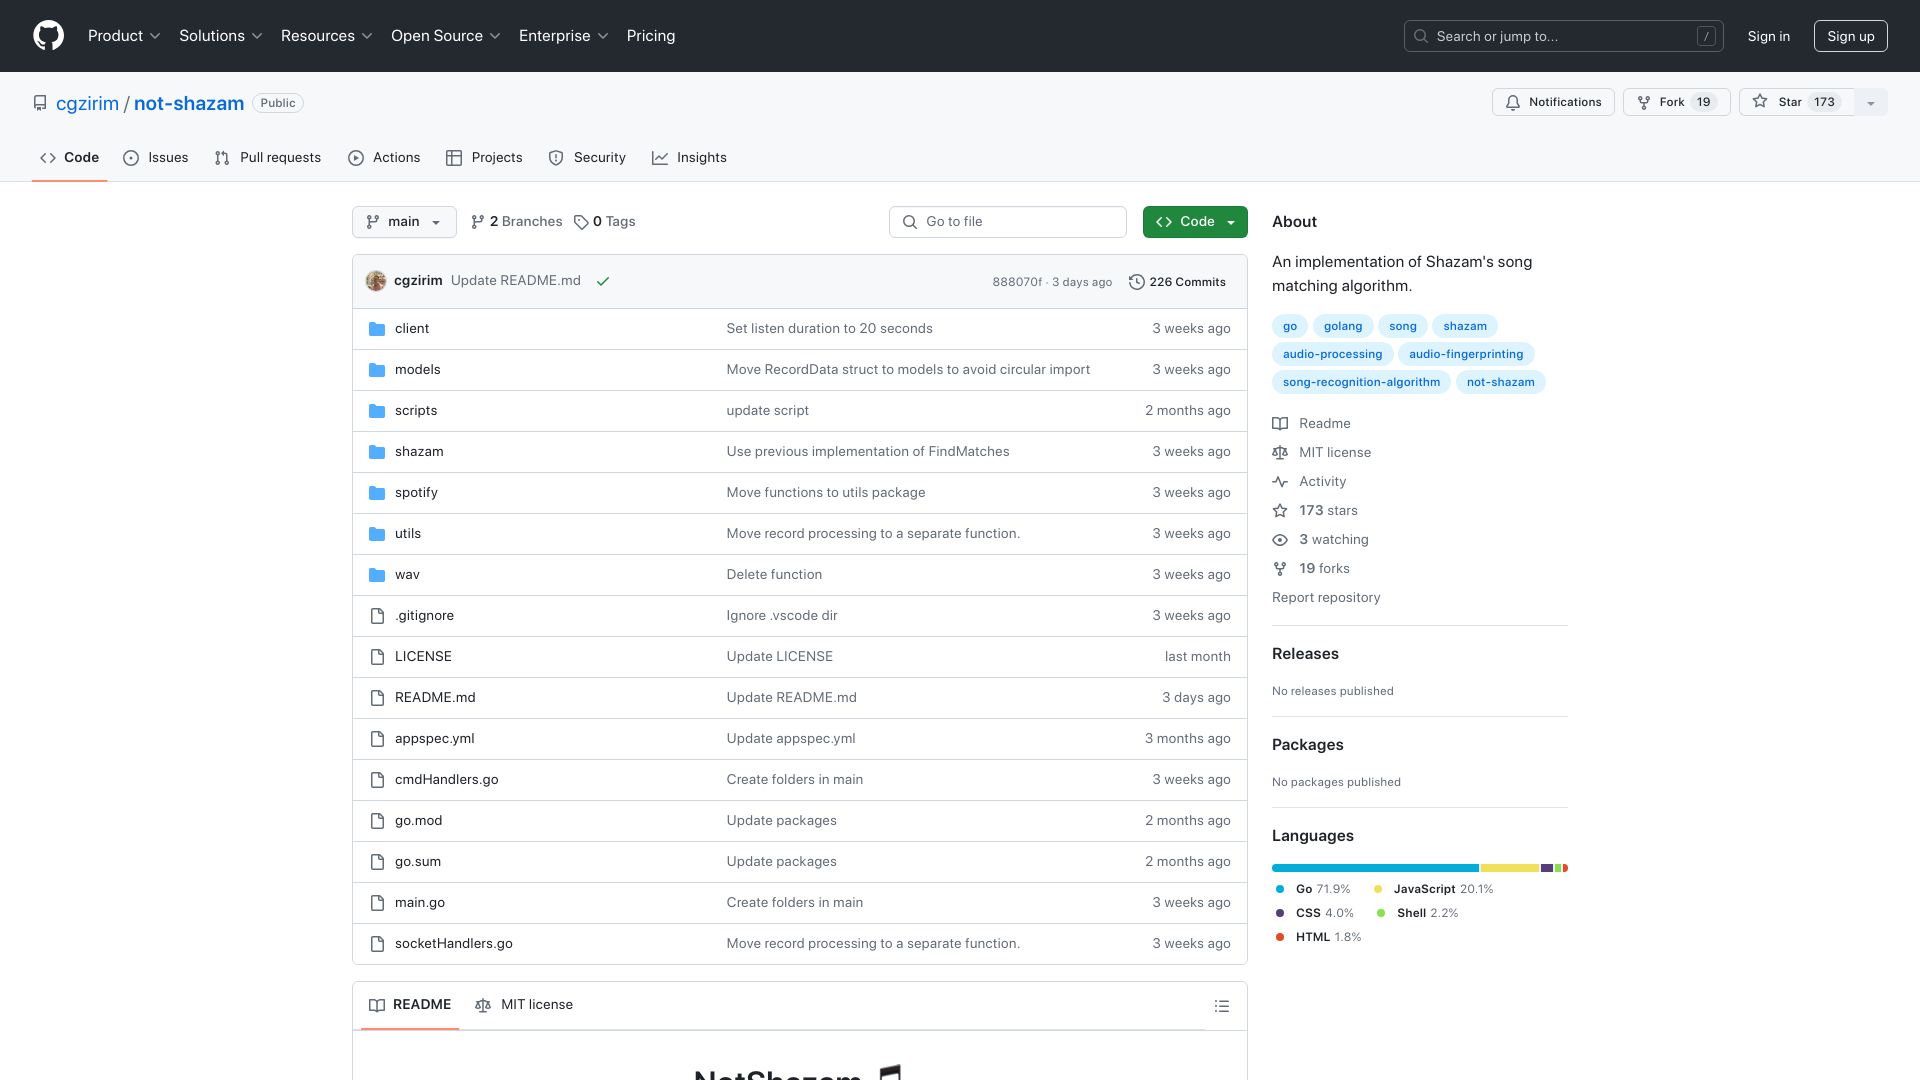
Task: Click the Sign up button
Action: pyautogui.click(x=1851, y=36)
